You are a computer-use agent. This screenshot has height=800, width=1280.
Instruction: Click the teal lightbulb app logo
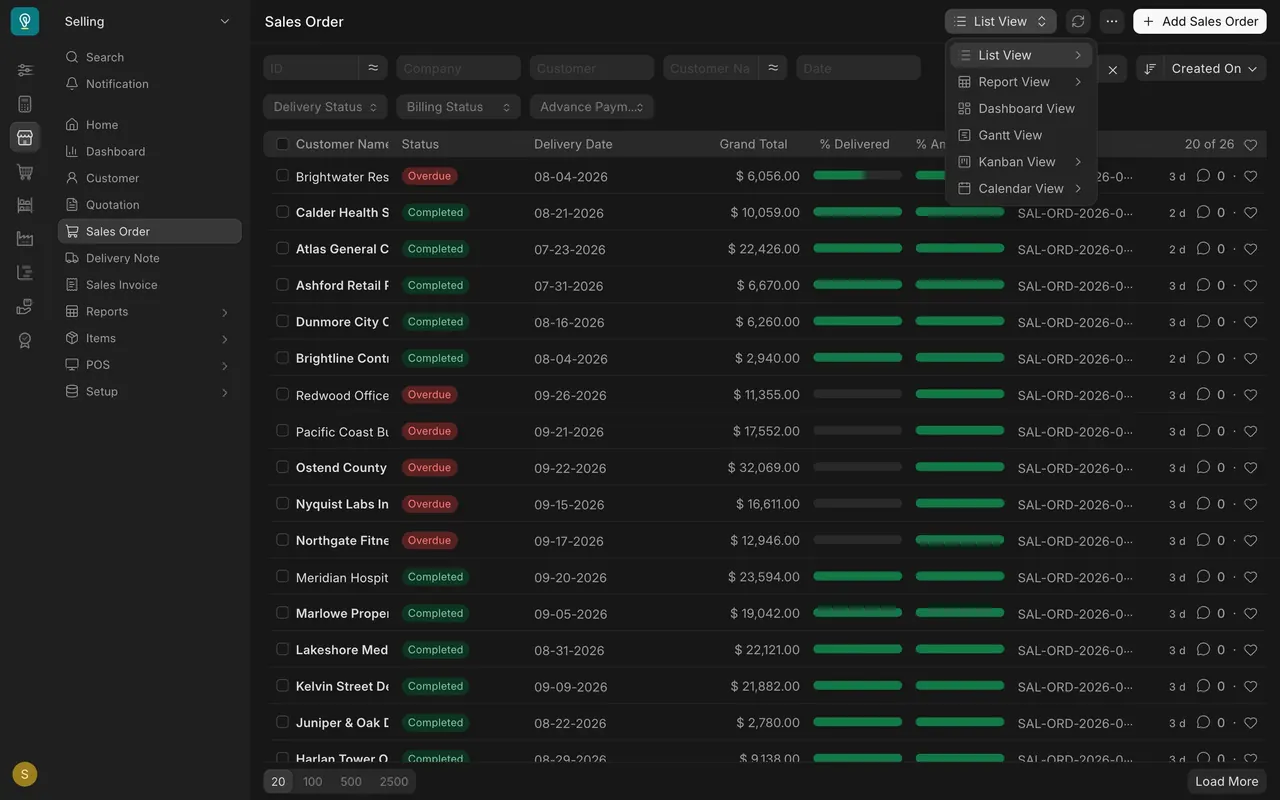25,21
